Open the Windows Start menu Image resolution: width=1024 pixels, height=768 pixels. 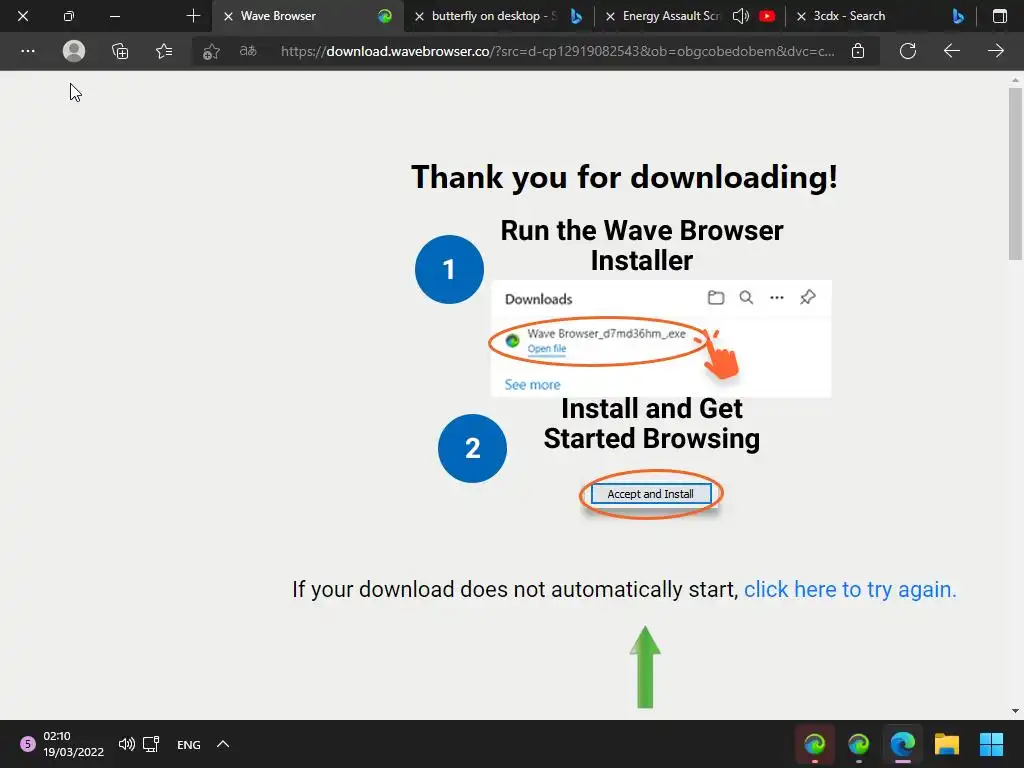point(991,744)
